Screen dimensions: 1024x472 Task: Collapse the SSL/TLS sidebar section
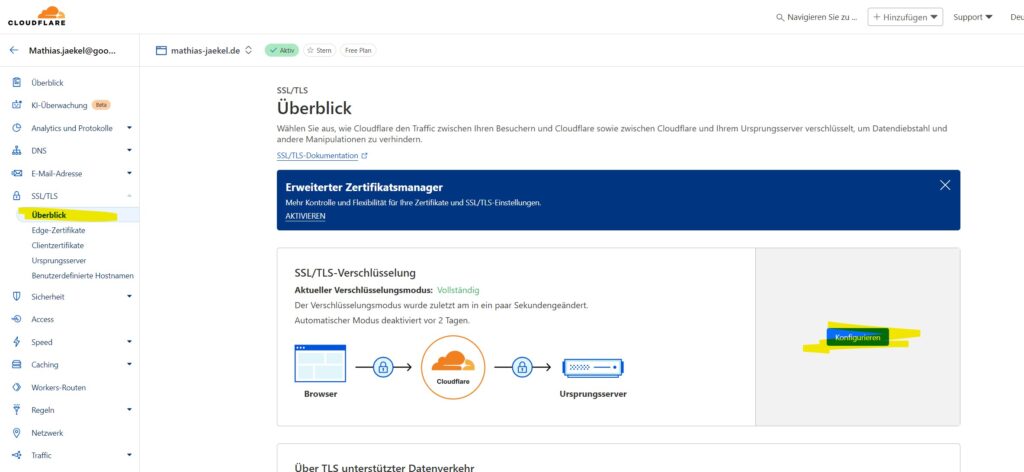pos(129,196)
